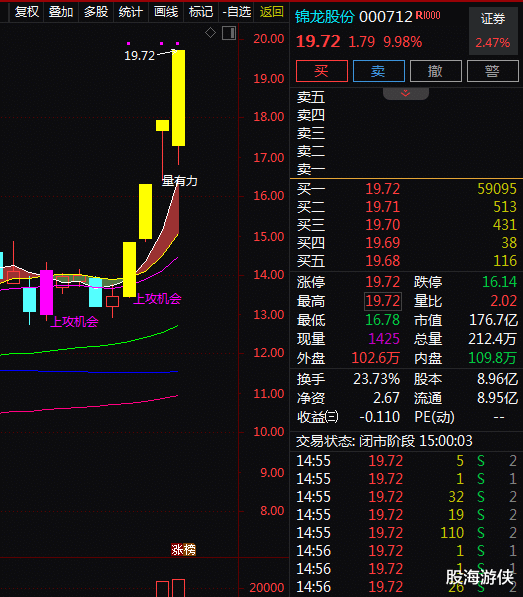The image size is (523, 597).
Task: Click the 买一 volume 59095
Action: [497, 189]
